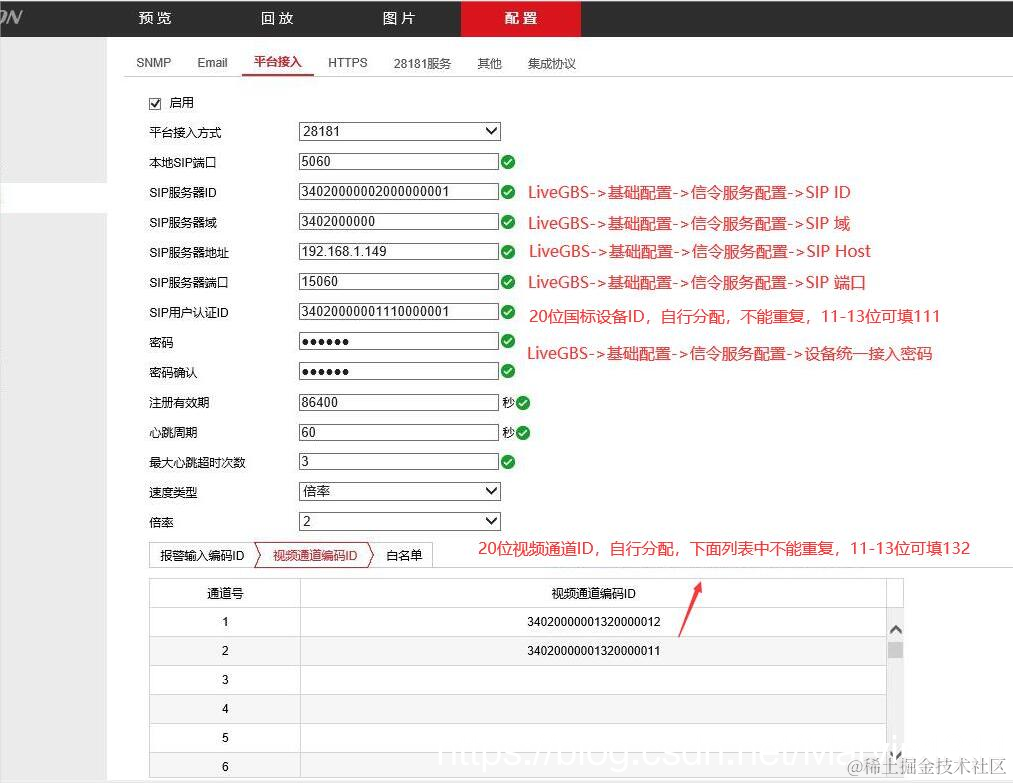
Task: Click green check next to SIP用户认证ID
Action: coord(507,312)
